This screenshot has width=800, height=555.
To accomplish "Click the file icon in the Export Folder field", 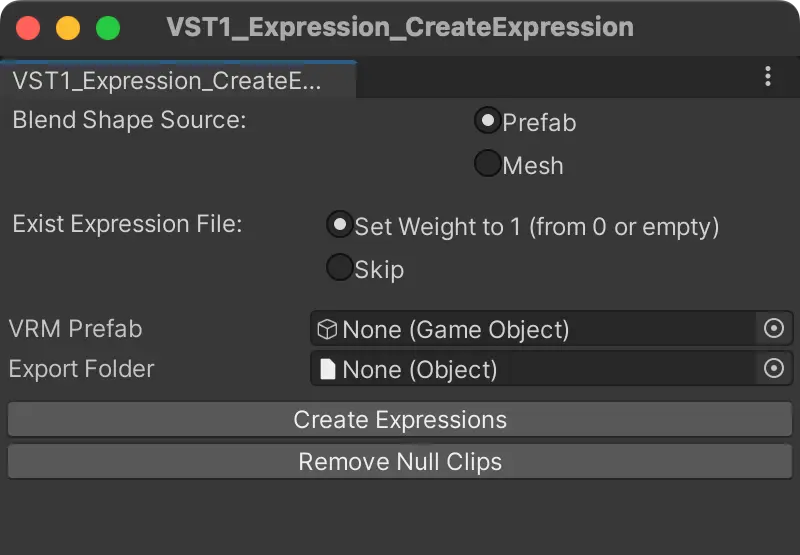I will (327, 370).
